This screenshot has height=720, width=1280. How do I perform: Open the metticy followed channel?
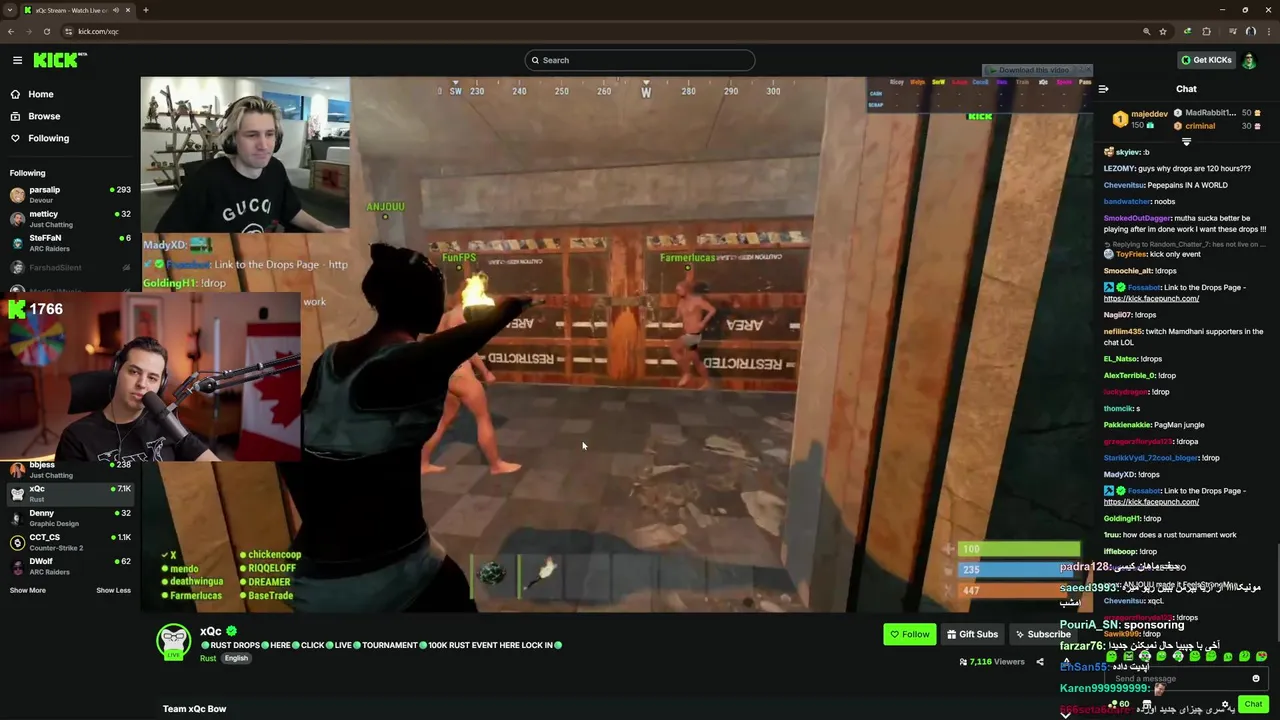(x=70, y=218)
